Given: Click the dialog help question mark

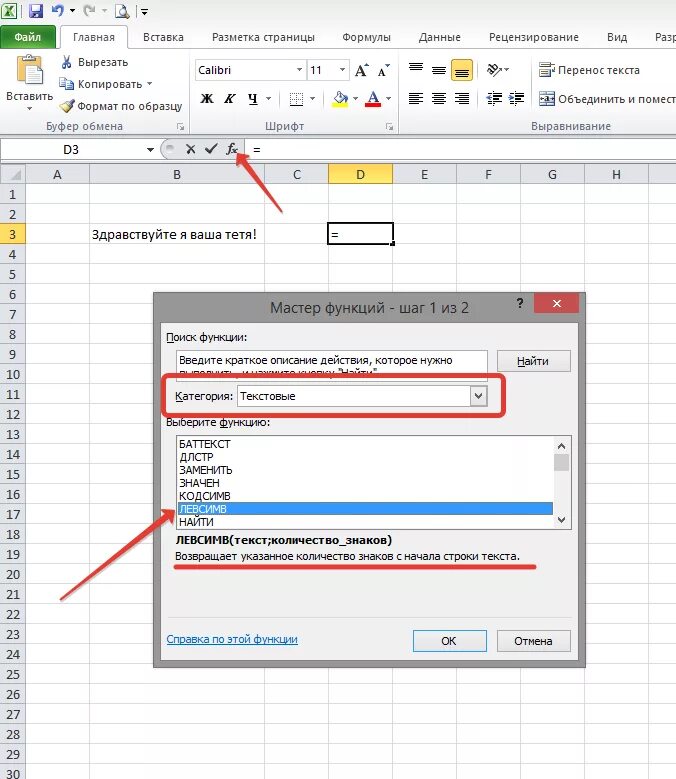Looking at the screenshot, I should click(x=520, y=303).
